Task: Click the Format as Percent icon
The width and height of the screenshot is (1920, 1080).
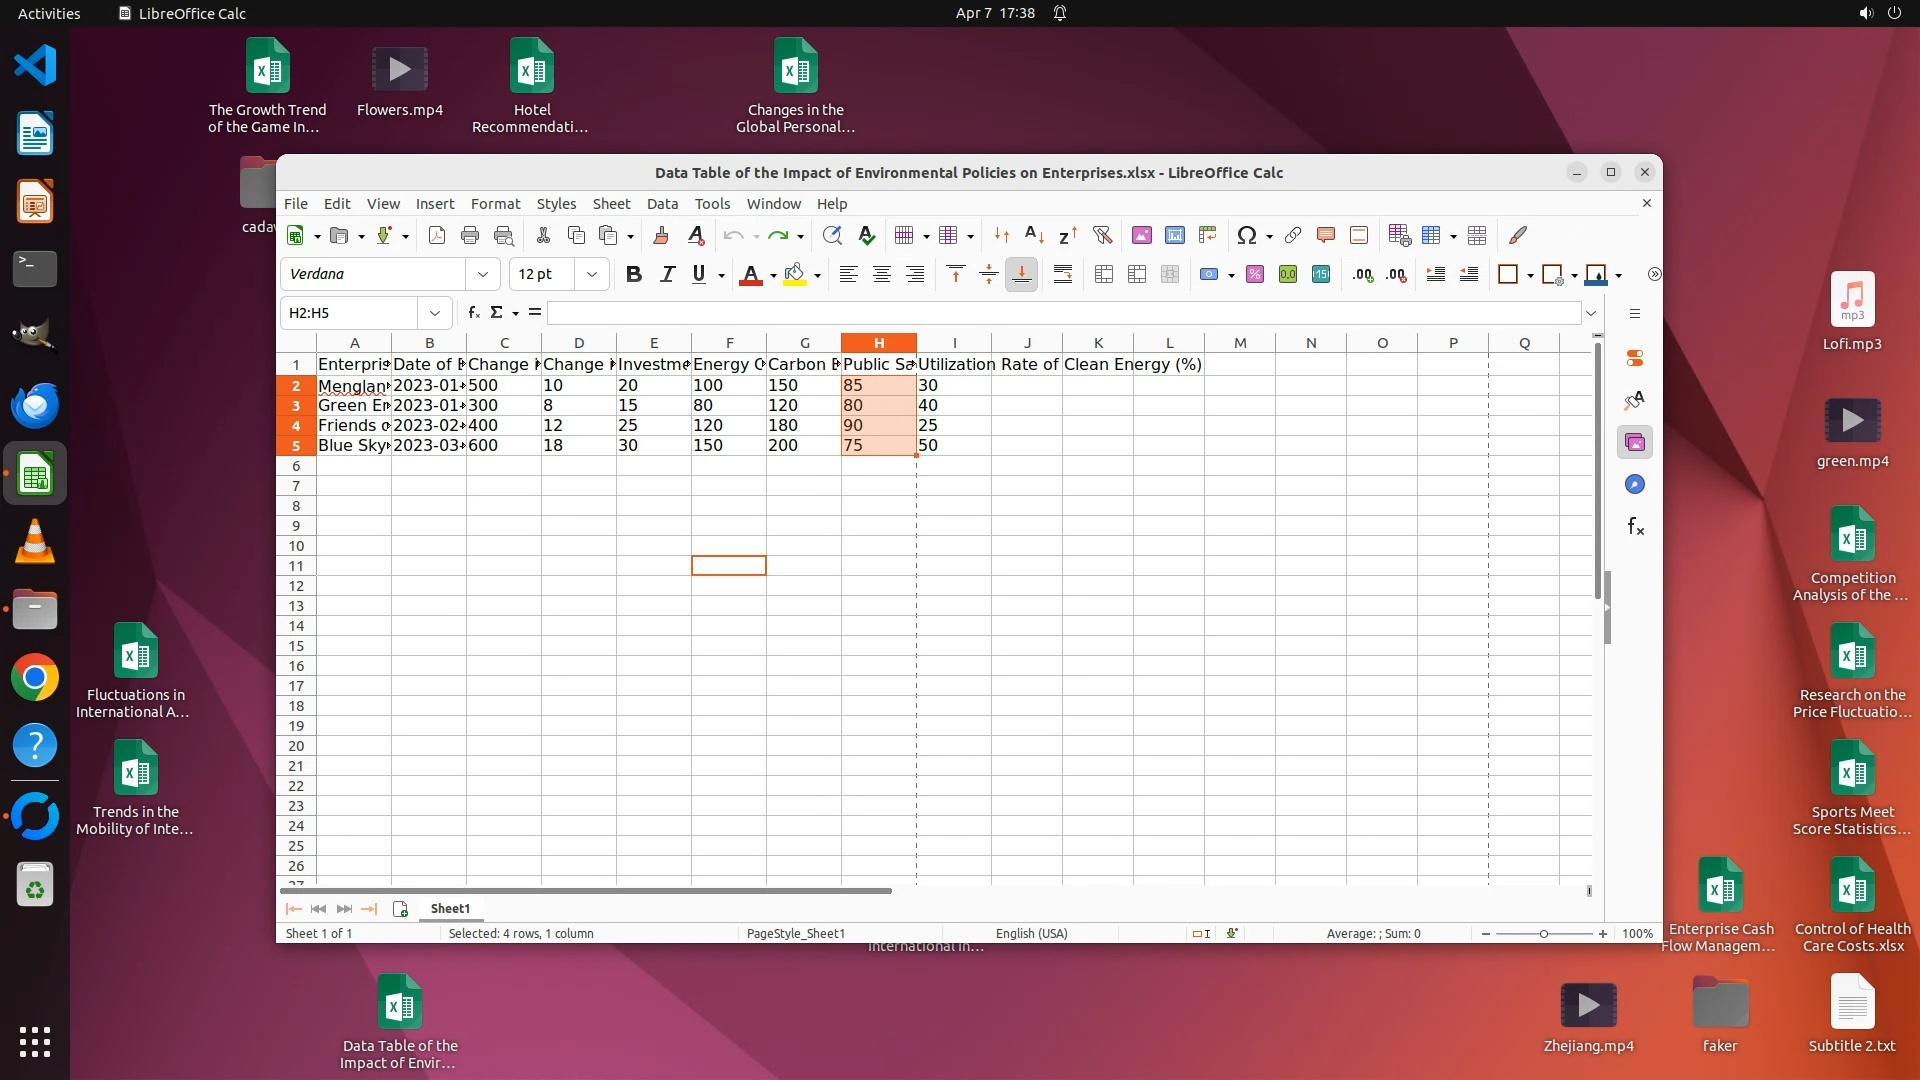Action: (x=1255, y=275)
